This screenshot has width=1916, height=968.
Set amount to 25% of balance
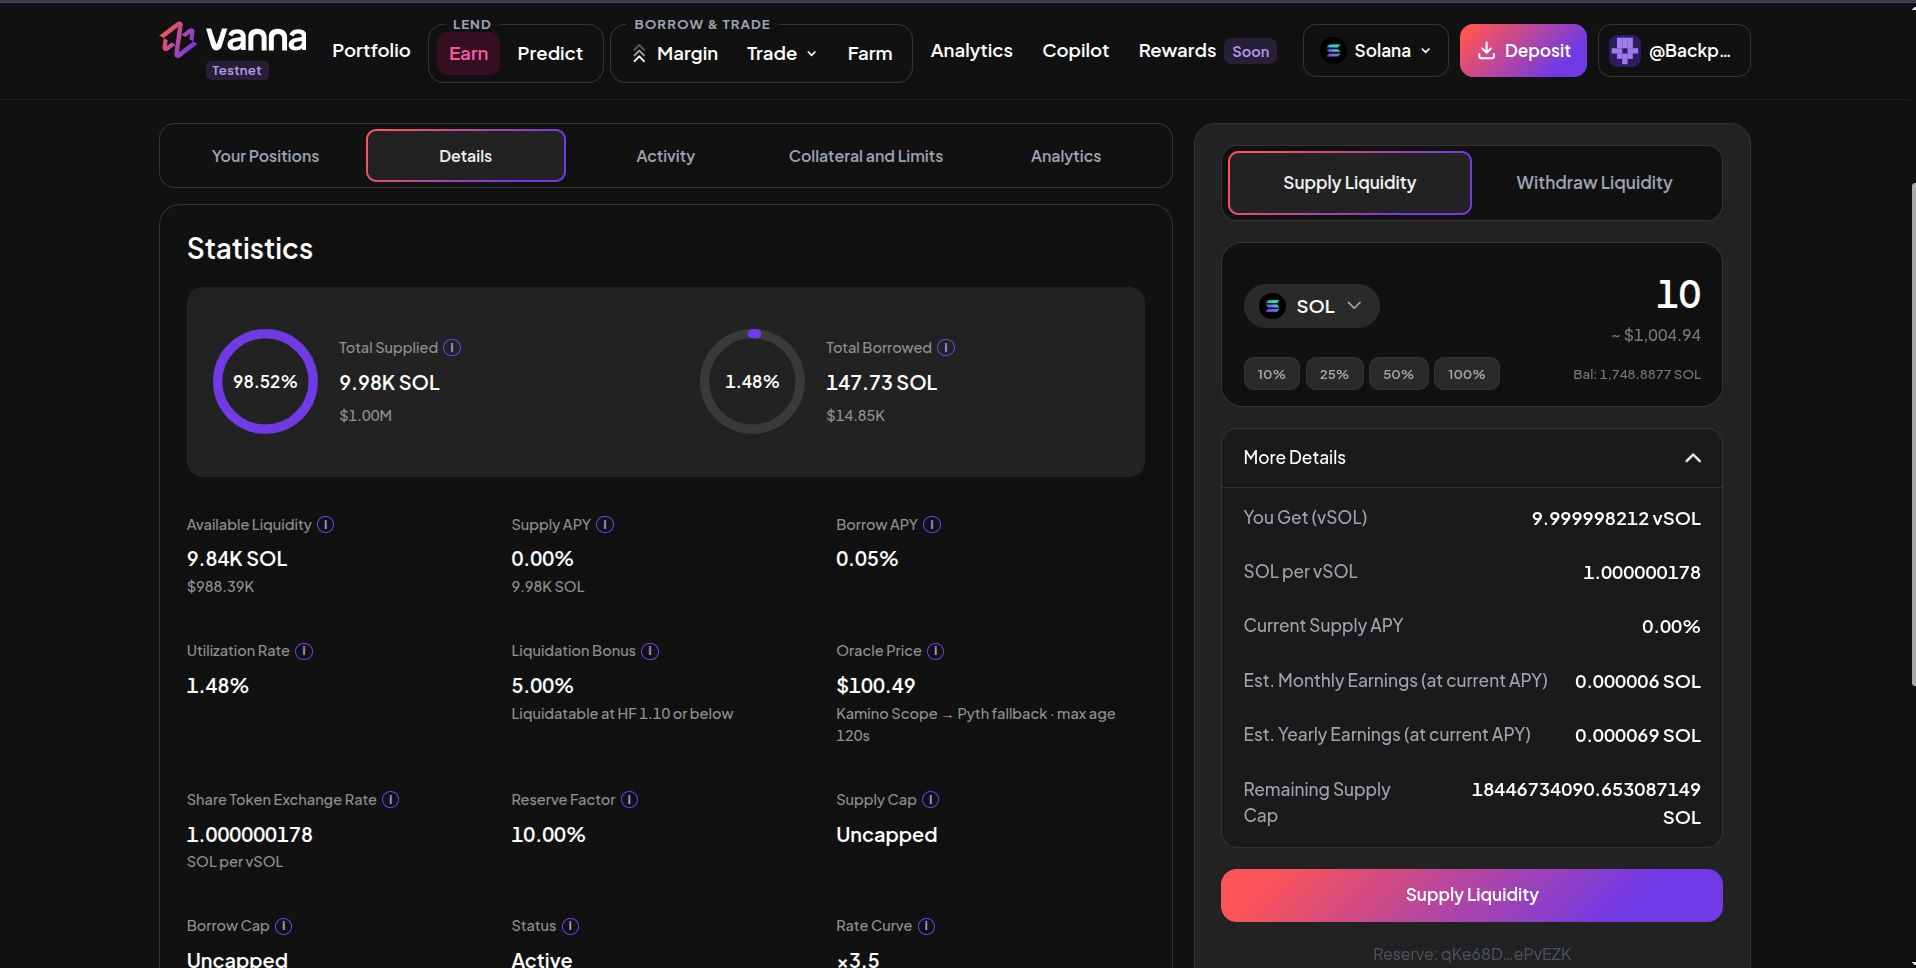coord(1334,374)
